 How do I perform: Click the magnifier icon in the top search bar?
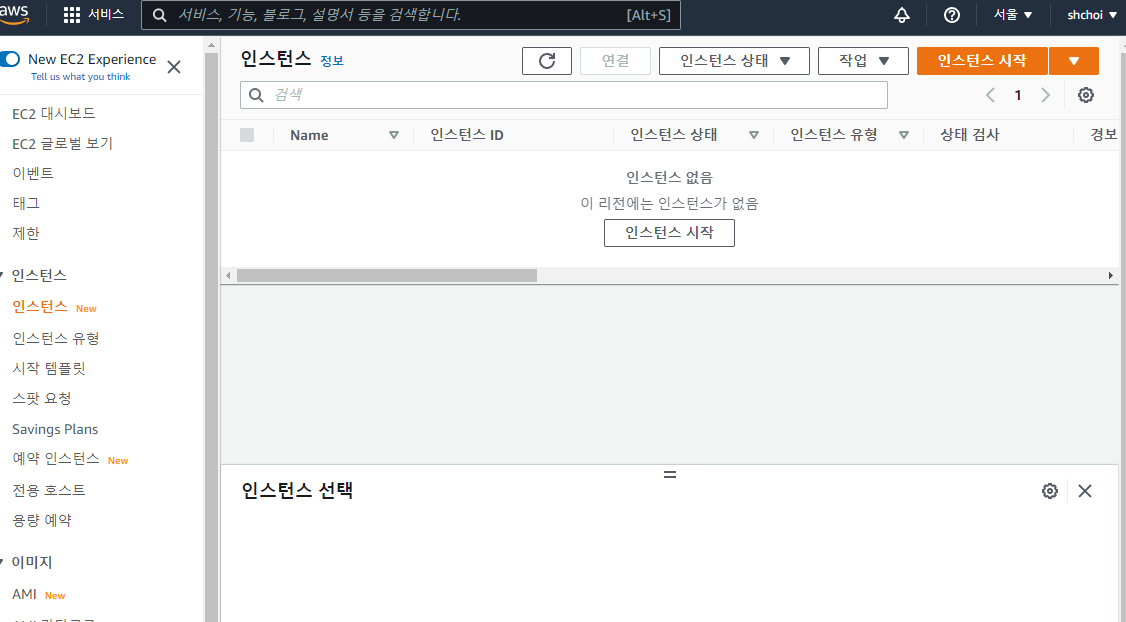click(x=159, y=15)
